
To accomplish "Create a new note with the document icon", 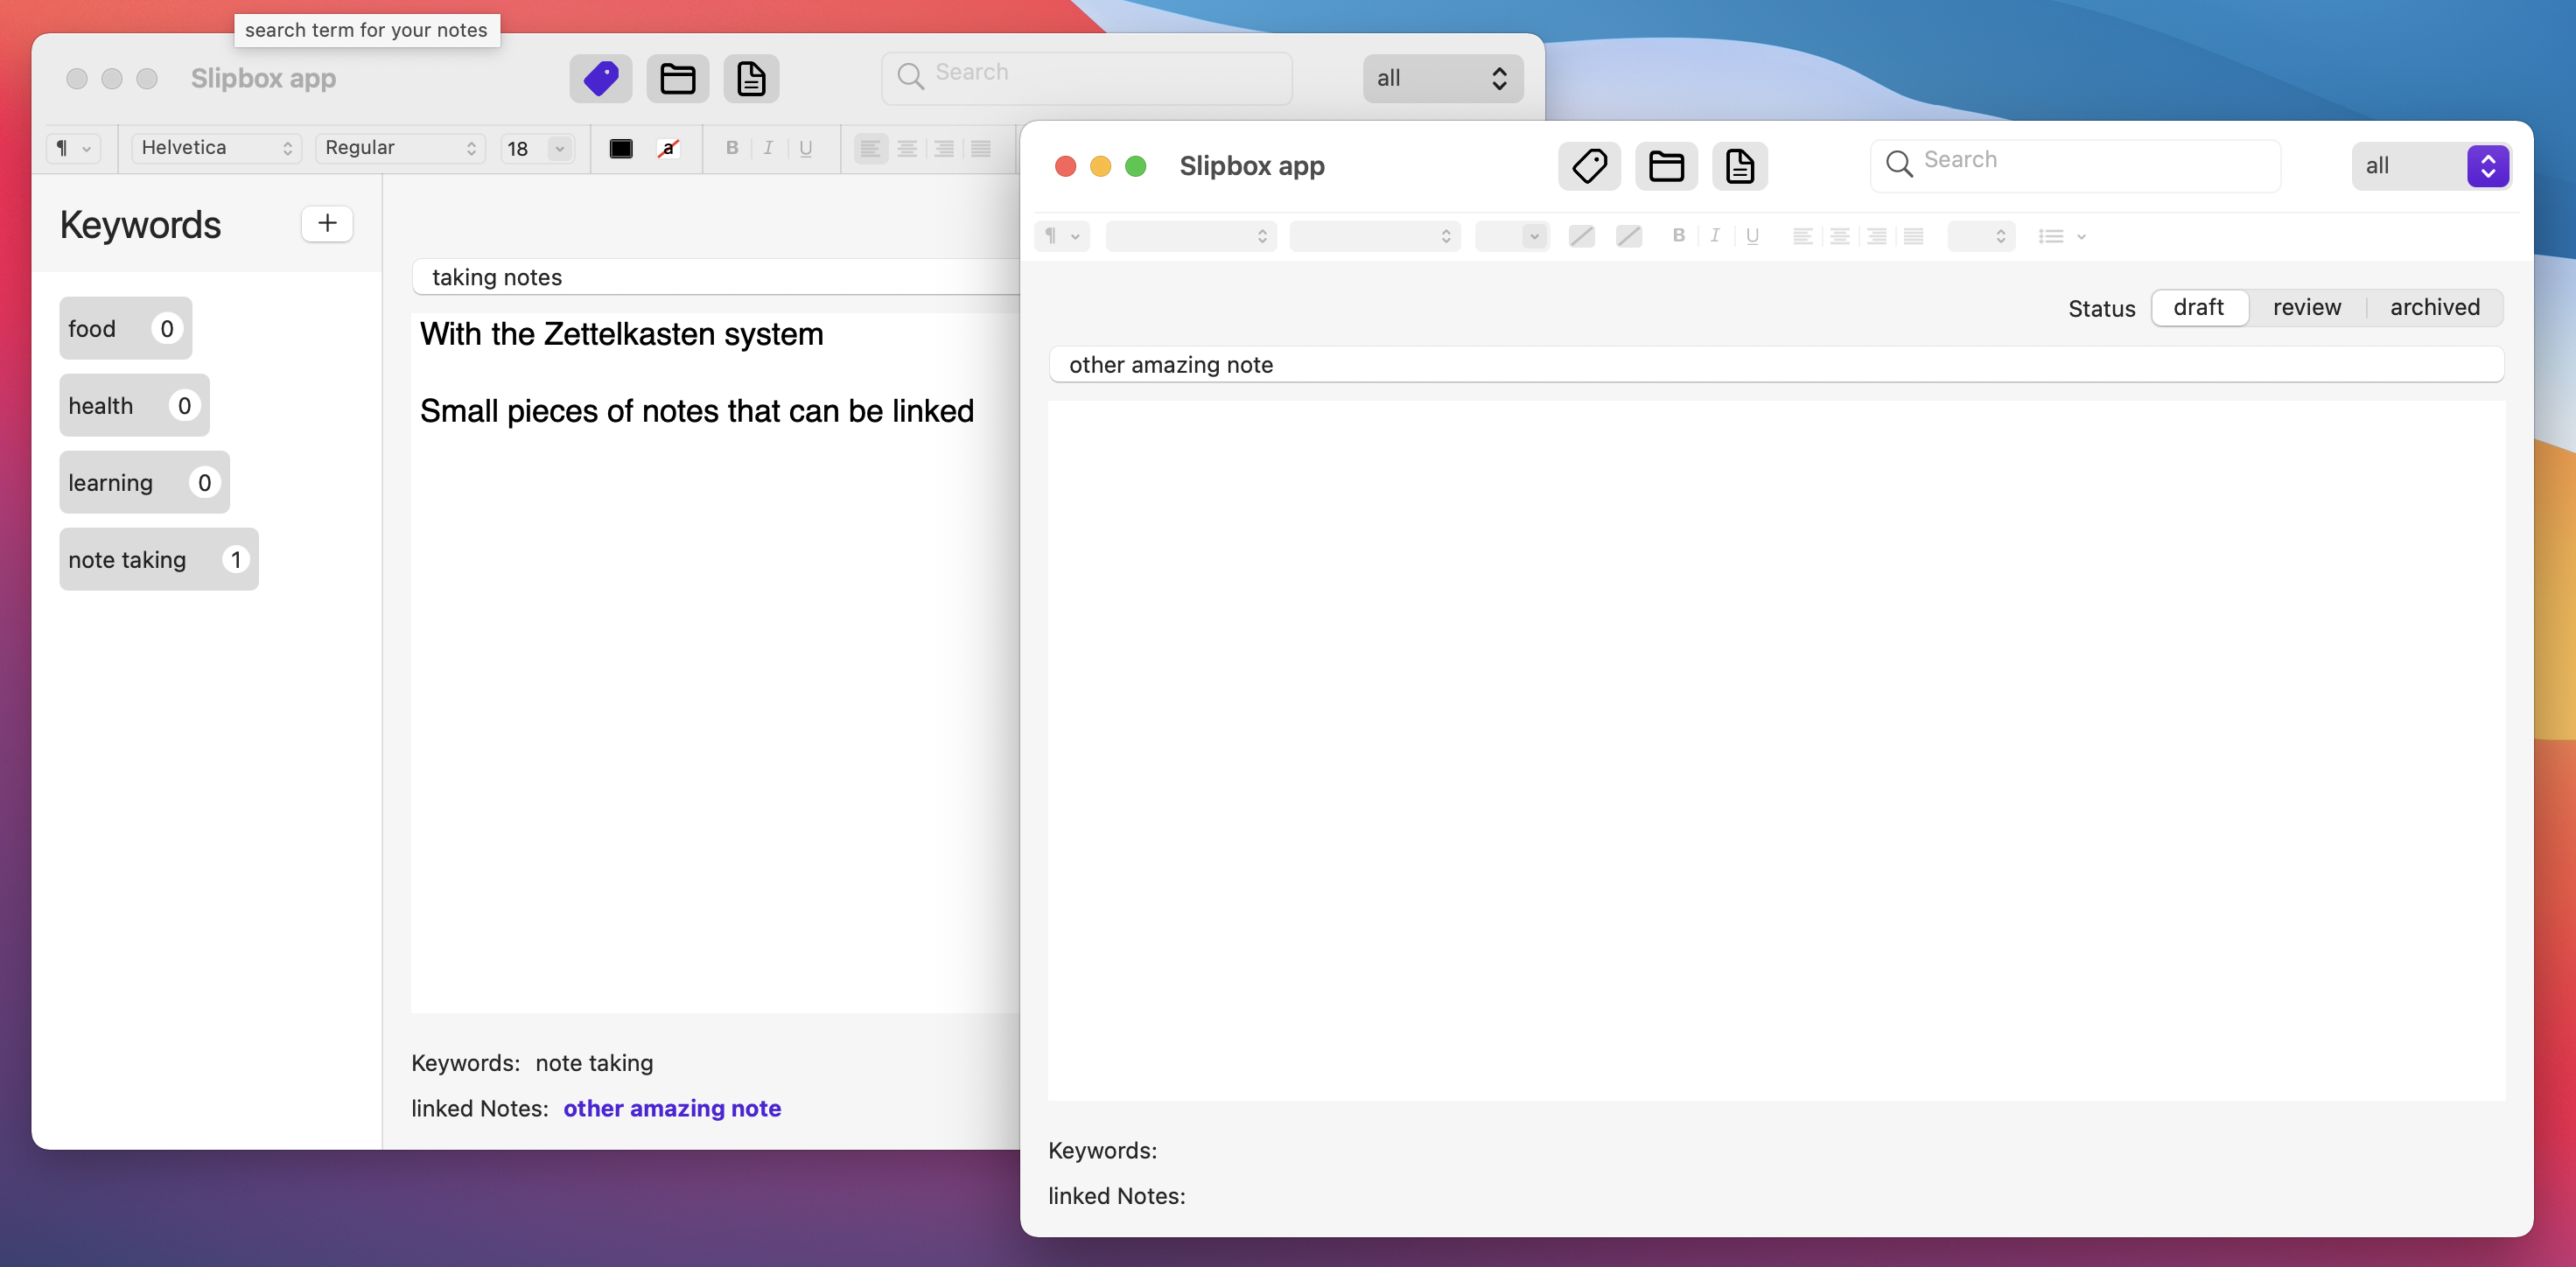I will pos(1740,166).
